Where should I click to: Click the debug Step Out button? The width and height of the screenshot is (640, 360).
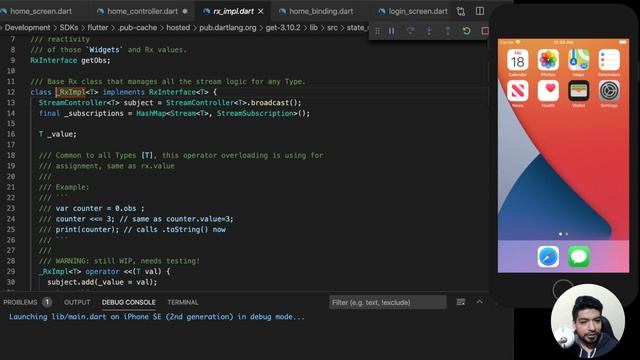[x=448, y=31]
